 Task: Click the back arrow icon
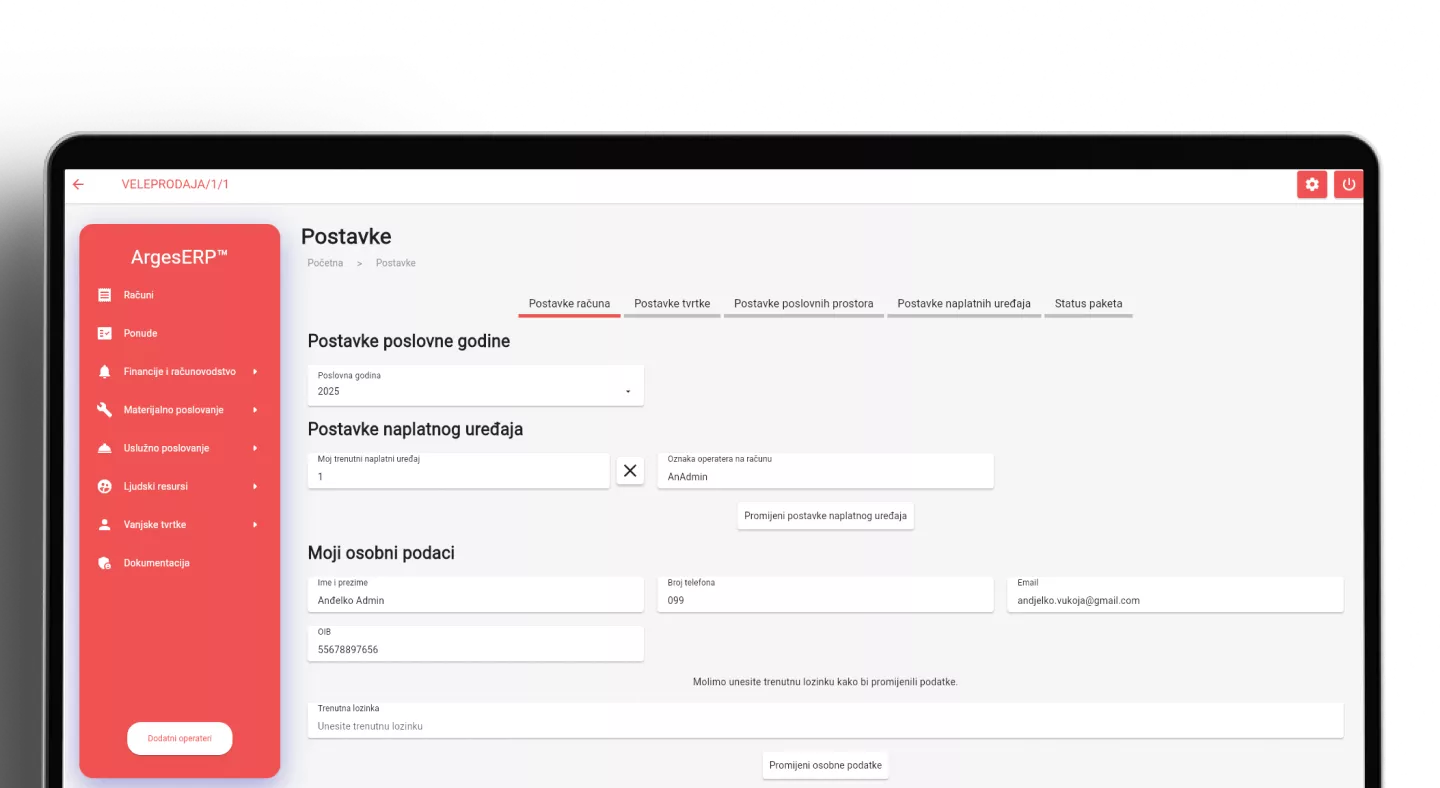point(78,184)
